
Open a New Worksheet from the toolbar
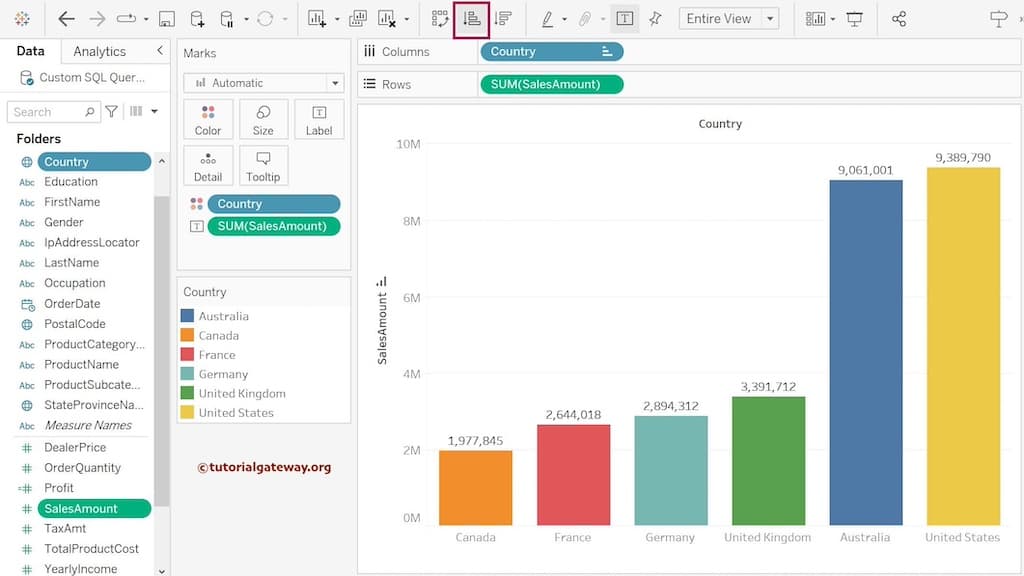315,16
